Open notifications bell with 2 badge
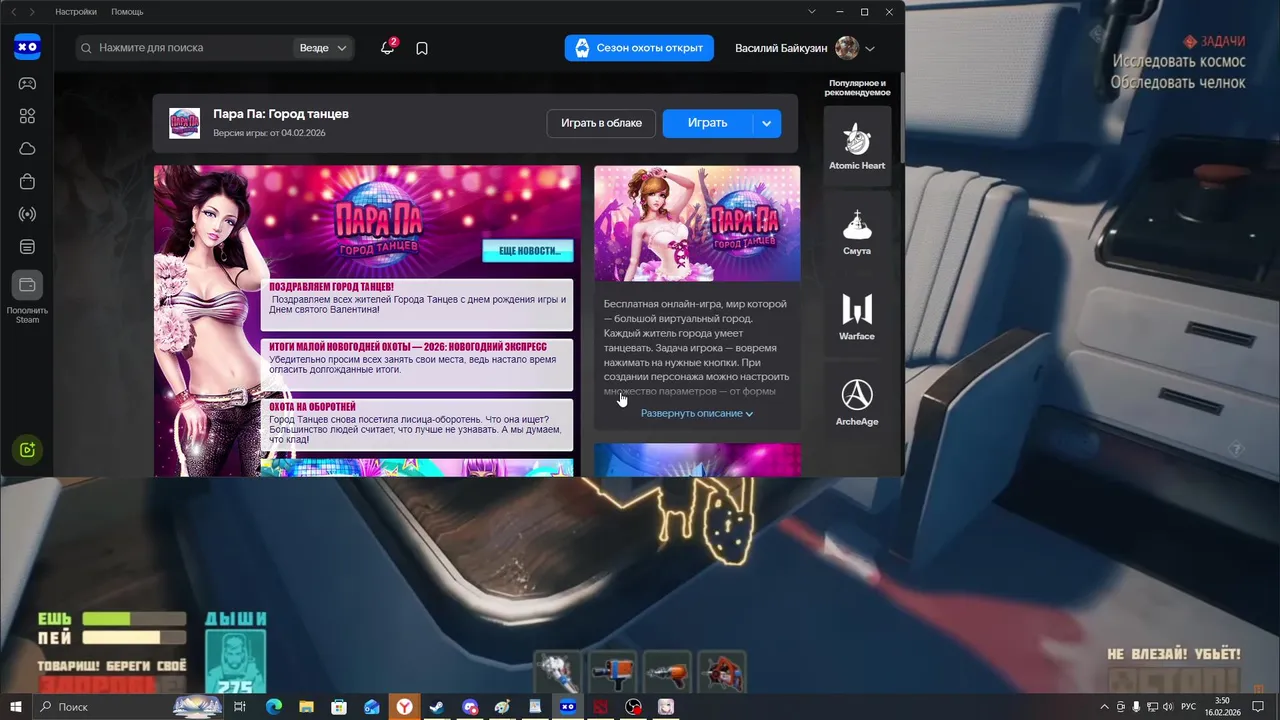The image size is (1280, 720). coord(388,47)
